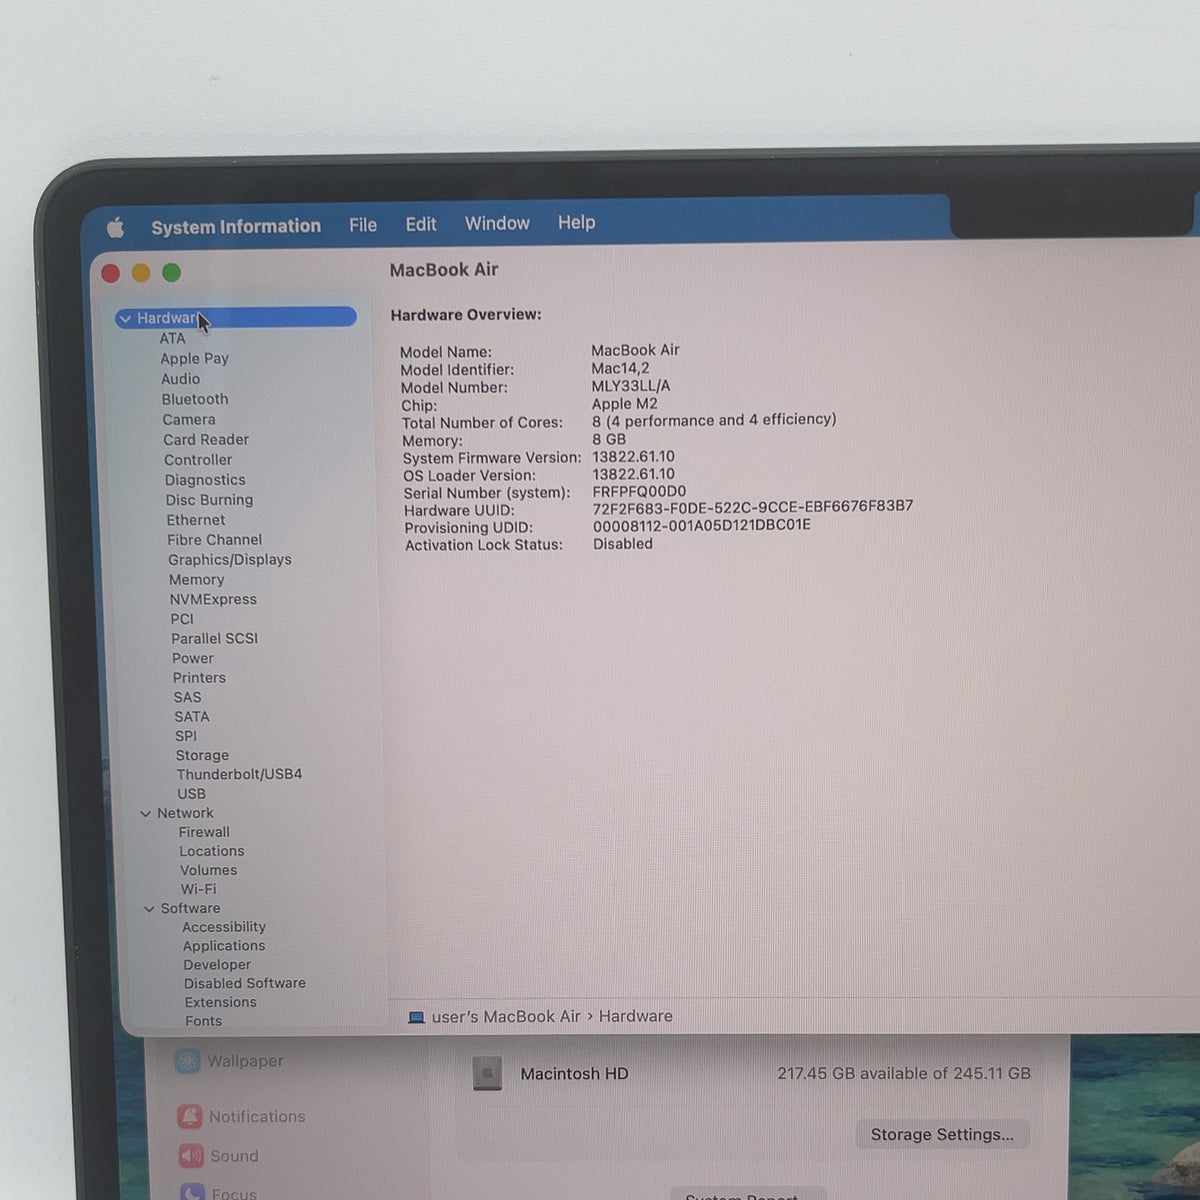The image size is (1200, 1200).
Task: Select Apple Pay in the sidebar
Action: tap(194, 358)
